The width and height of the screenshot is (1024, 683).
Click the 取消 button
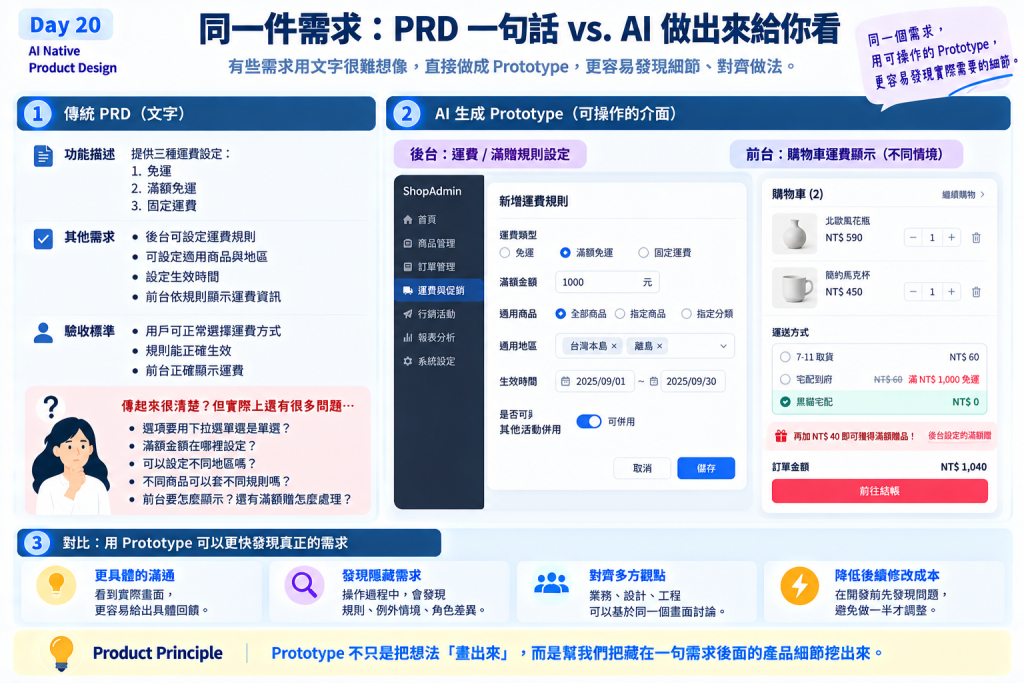642,468
